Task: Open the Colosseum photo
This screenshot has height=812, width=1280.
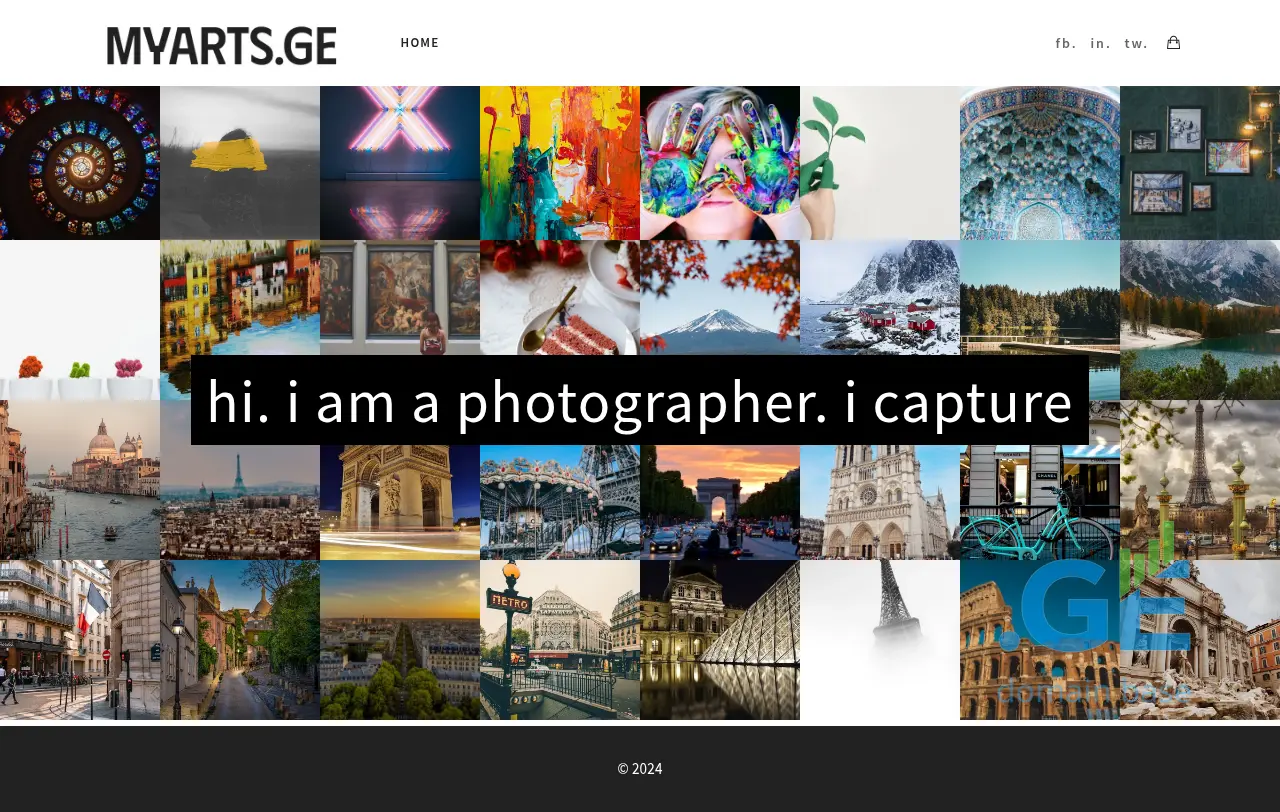Action: tap(1040, 640)
